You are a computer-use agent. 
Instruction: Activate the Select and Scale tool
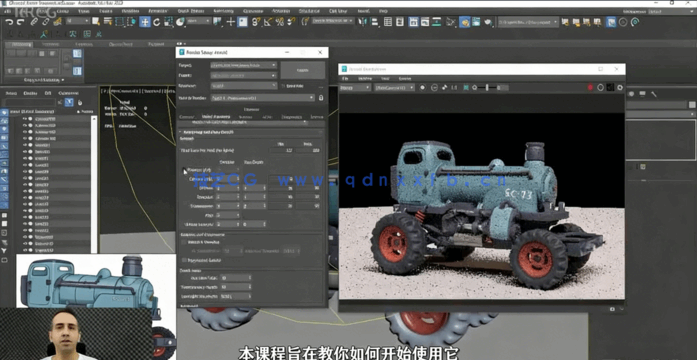[x=168, y=22]
